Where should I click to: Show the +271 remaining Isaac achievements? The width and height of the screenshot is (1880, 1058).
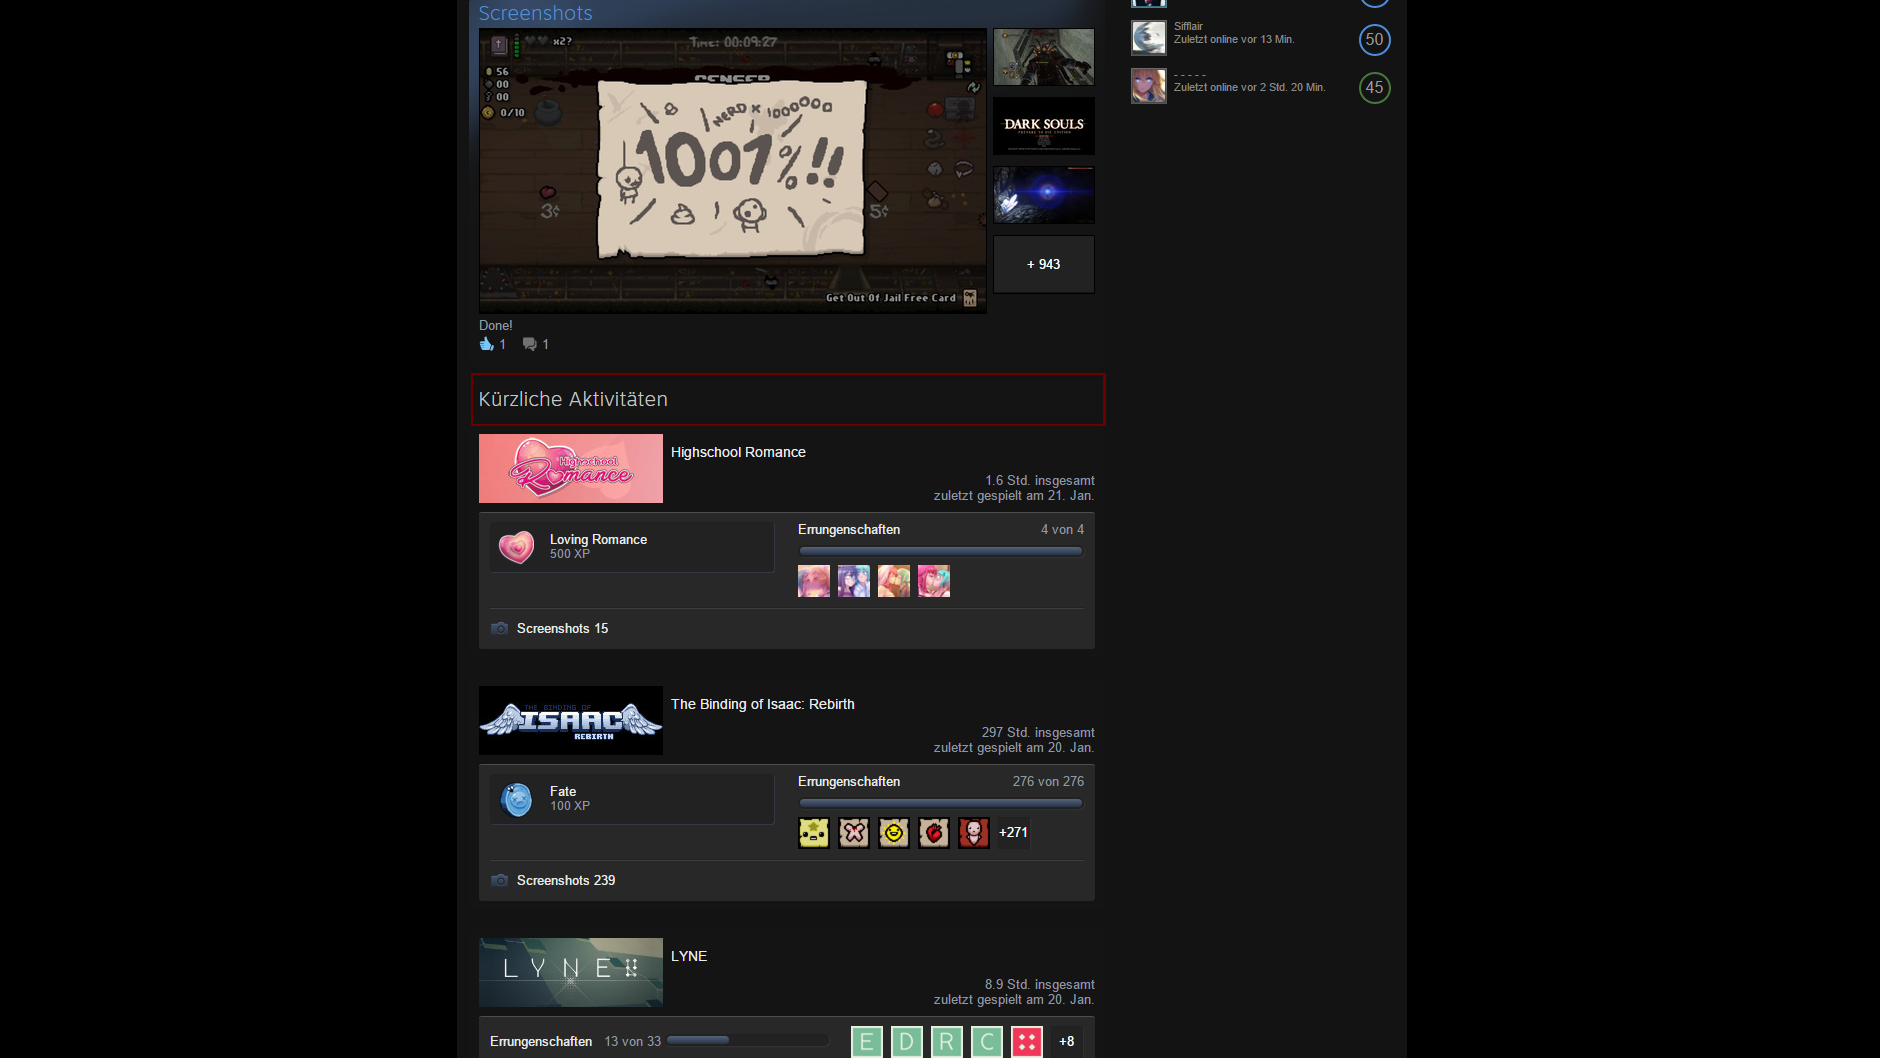1014,832
